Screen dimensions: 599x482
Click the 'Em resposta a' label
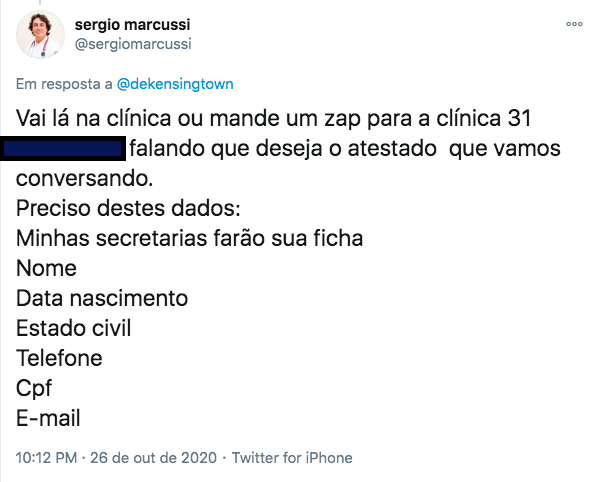click(x=64, y=84)
